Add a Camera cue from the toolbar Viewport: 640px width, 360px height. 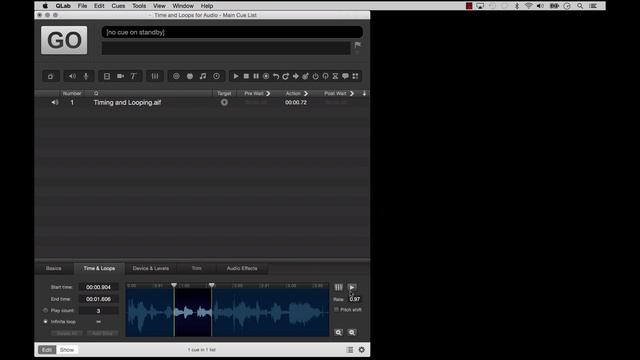coord(120,76)
